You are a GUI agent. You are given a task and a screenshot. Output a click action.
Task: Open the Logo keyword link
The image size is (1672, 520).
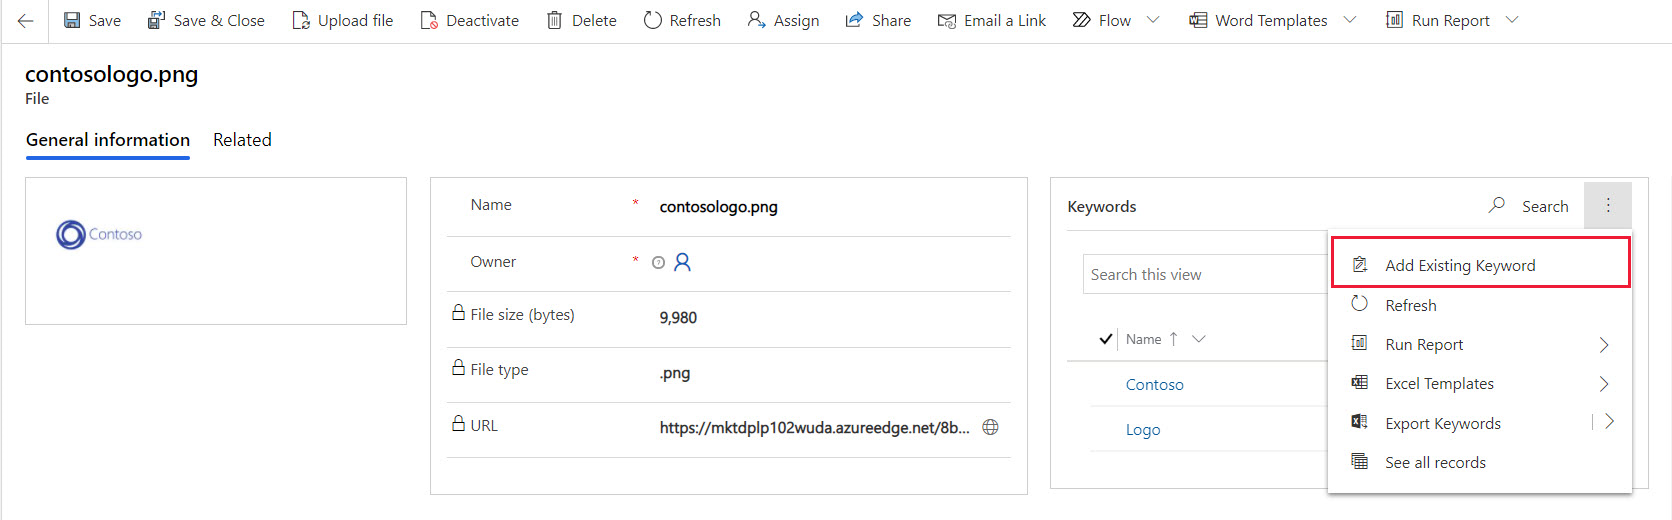pos(1143,429)
